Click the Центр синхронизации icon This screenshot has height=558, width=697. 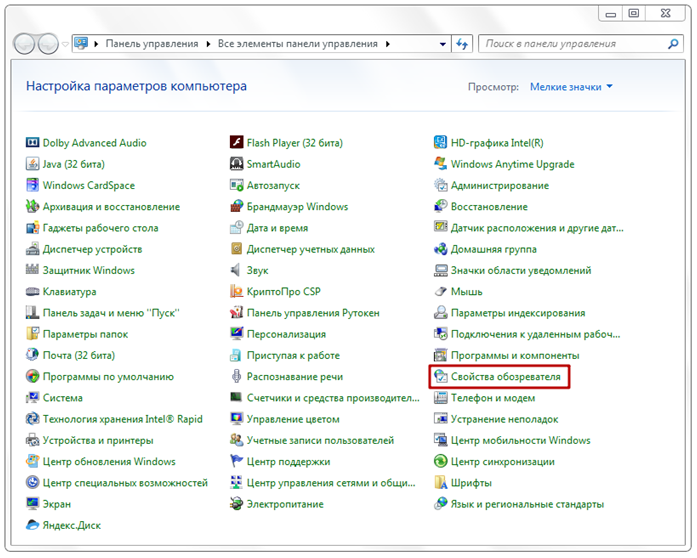441,462
